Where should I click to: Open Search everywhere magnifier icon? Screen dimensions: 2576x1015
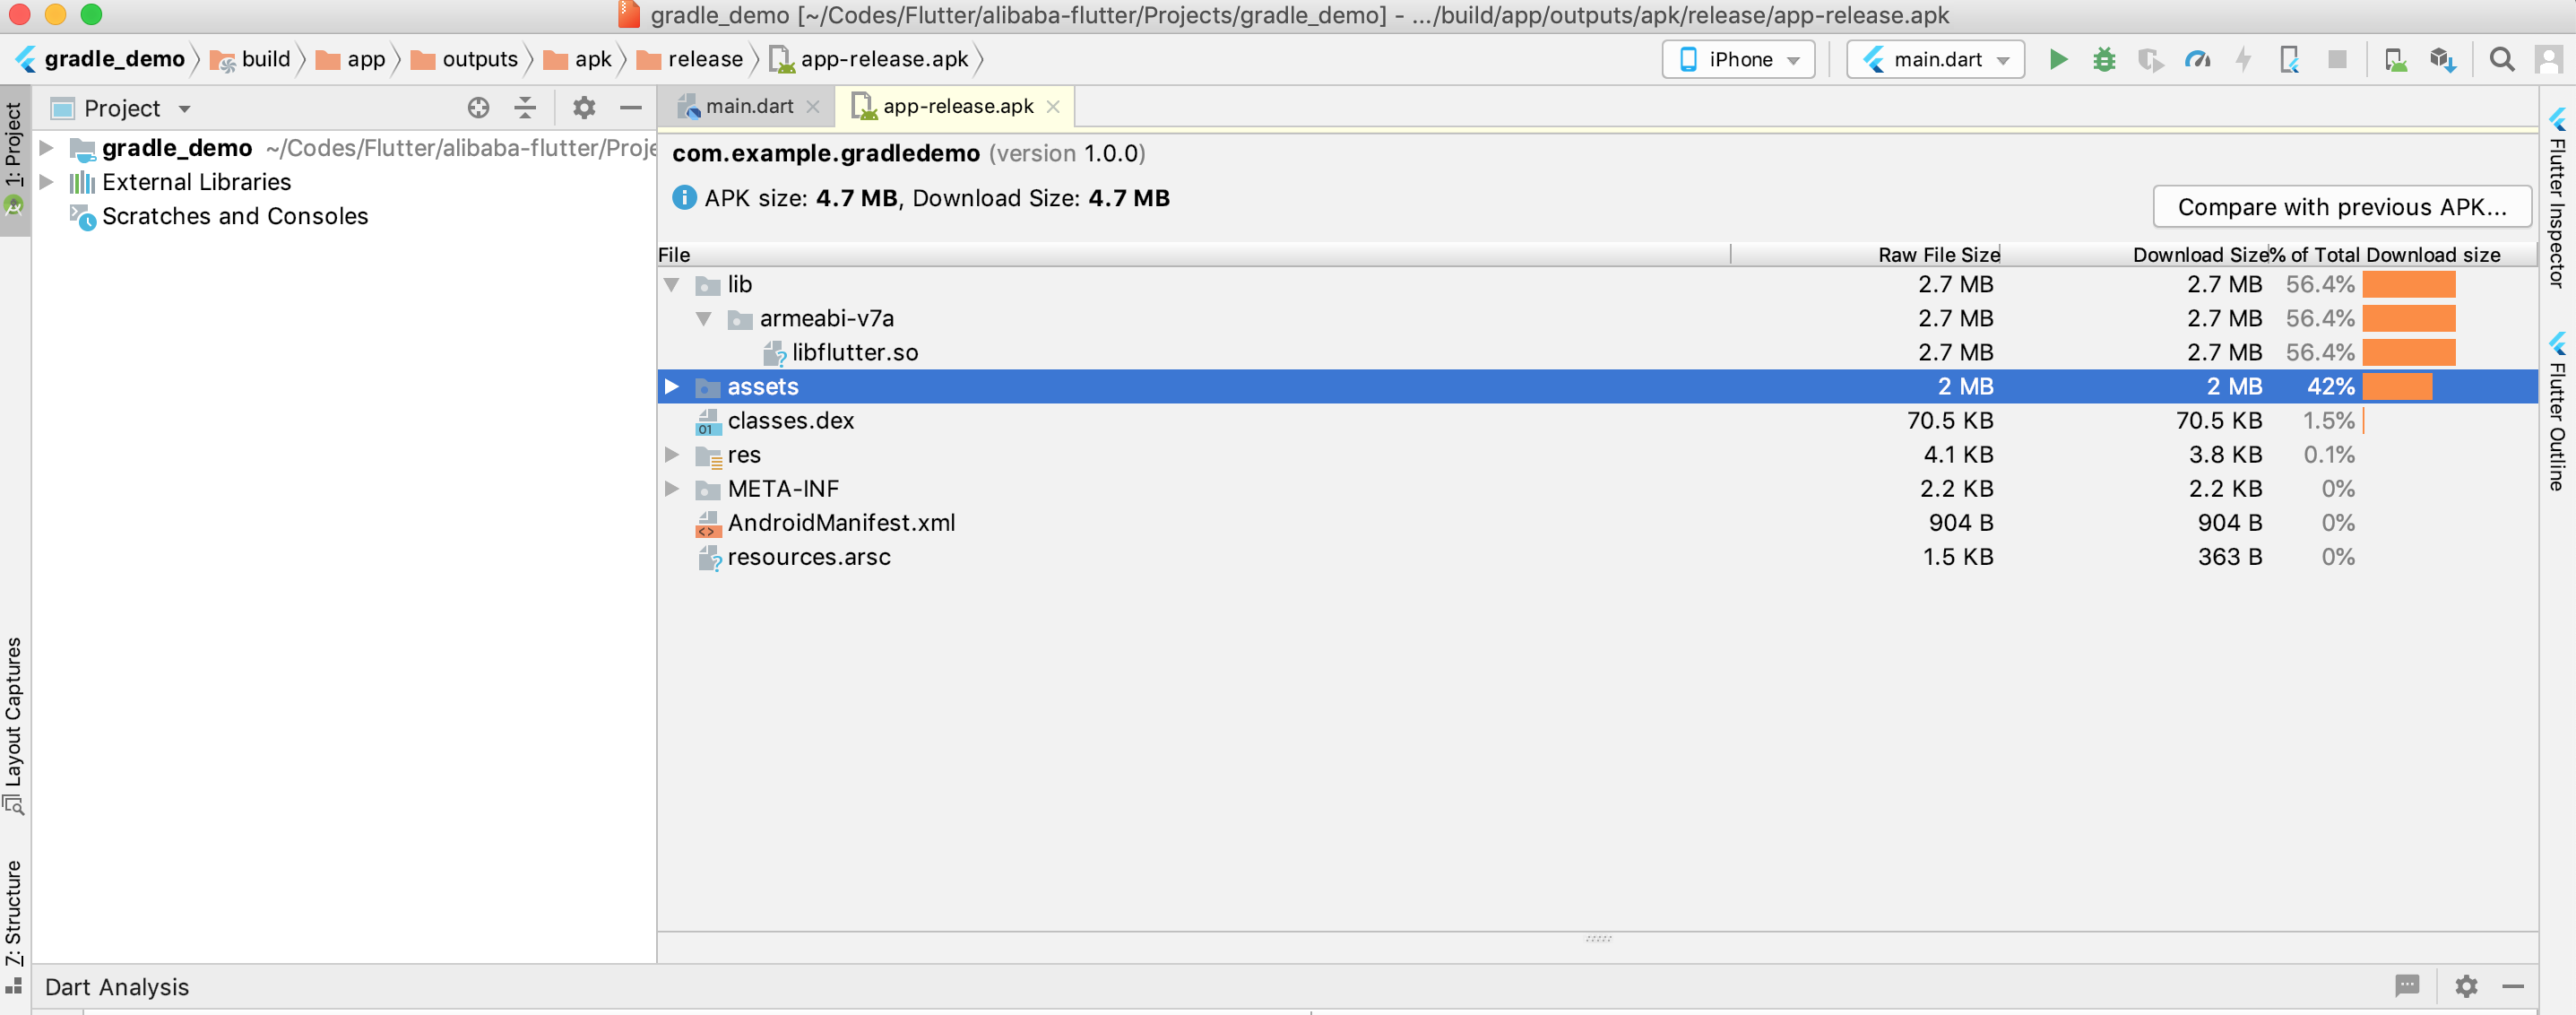coord(2502,59)
